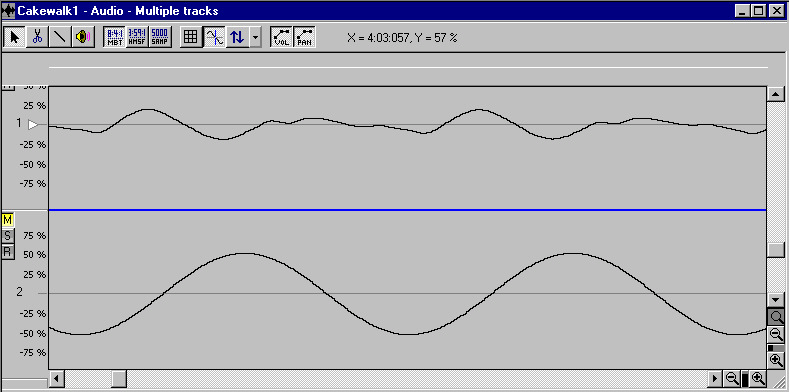
Task: Zoom out vertically with minus magnifier
Action: (x=776, y=334)
